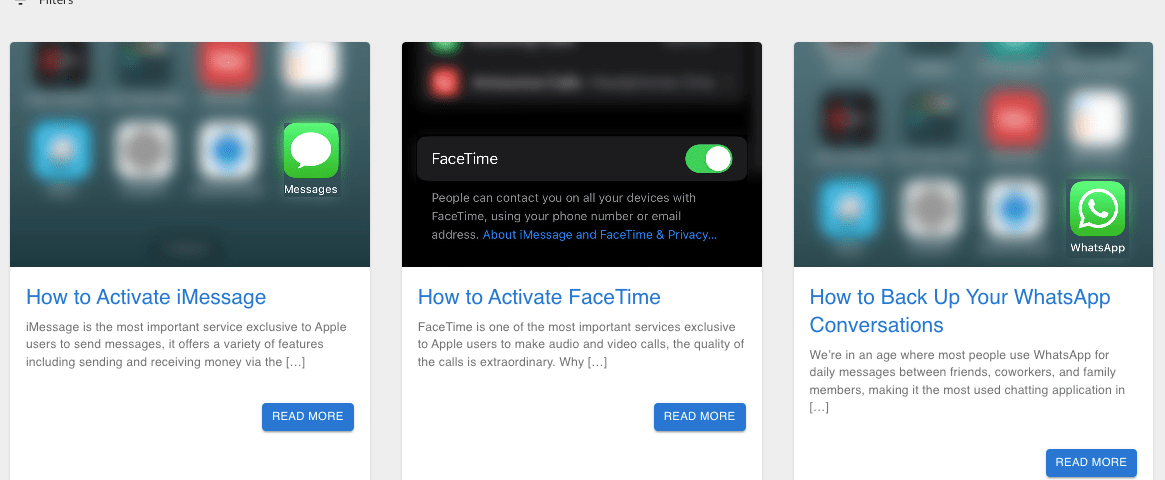Click the iMessage article thumbnail image
1165x480 pixels.
(x=189, y=155)
